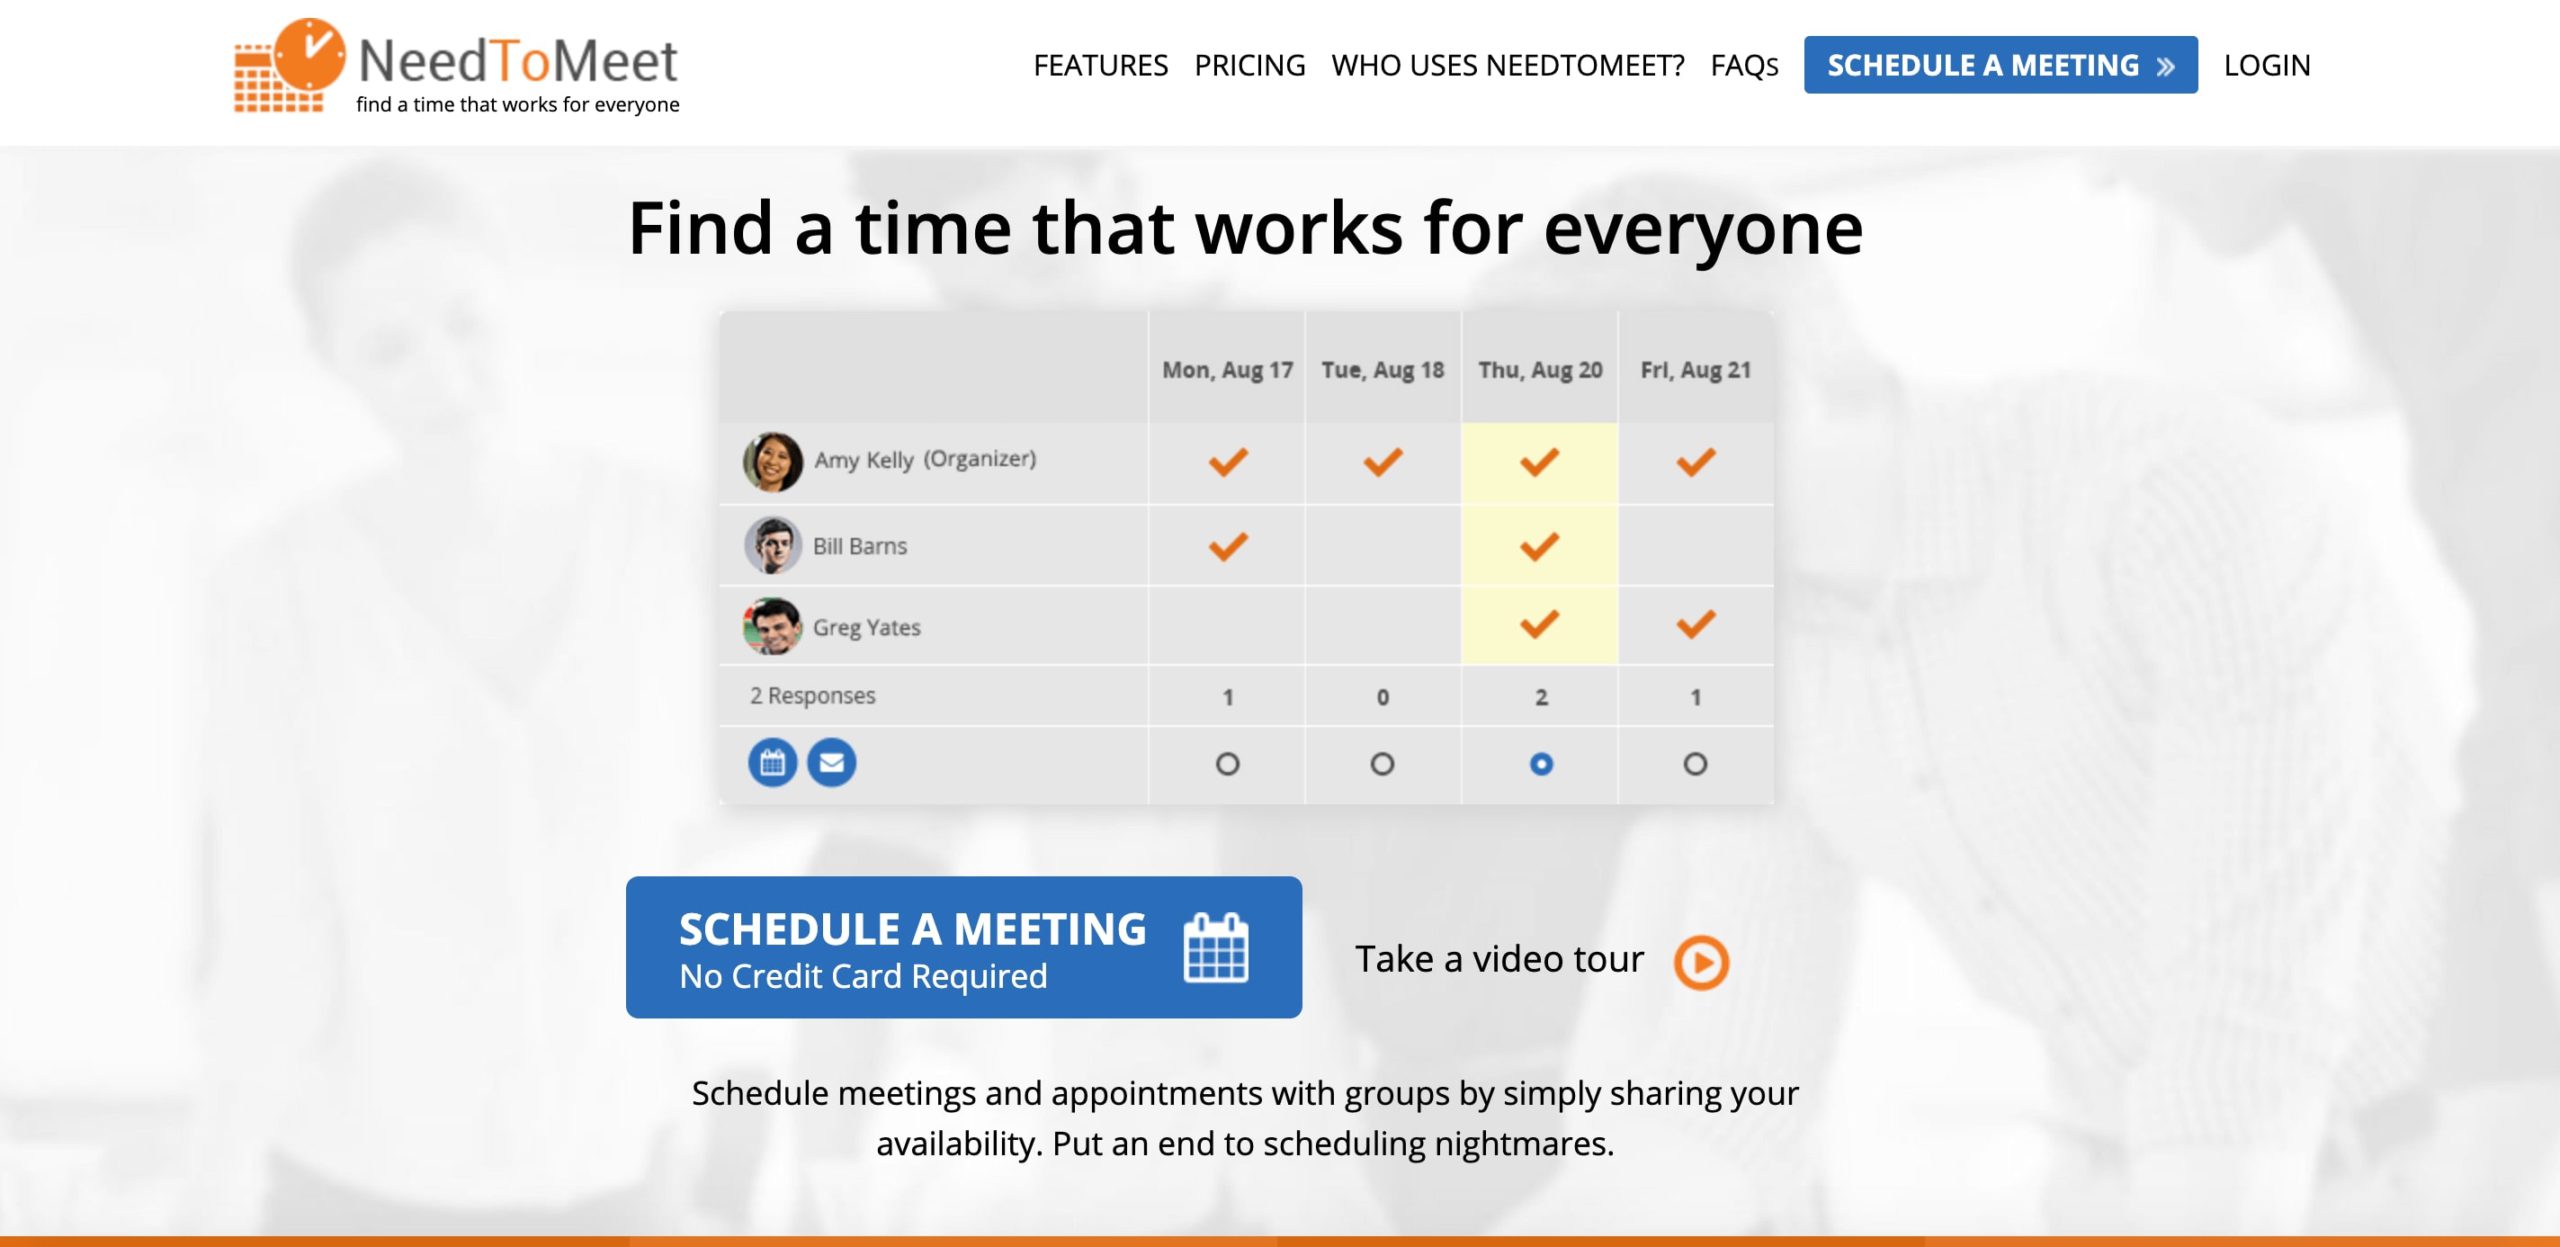The height and width of the screenshot is (1247, 2560).
Task: Click Greg Yates' avatar photo
Action: 772,626
